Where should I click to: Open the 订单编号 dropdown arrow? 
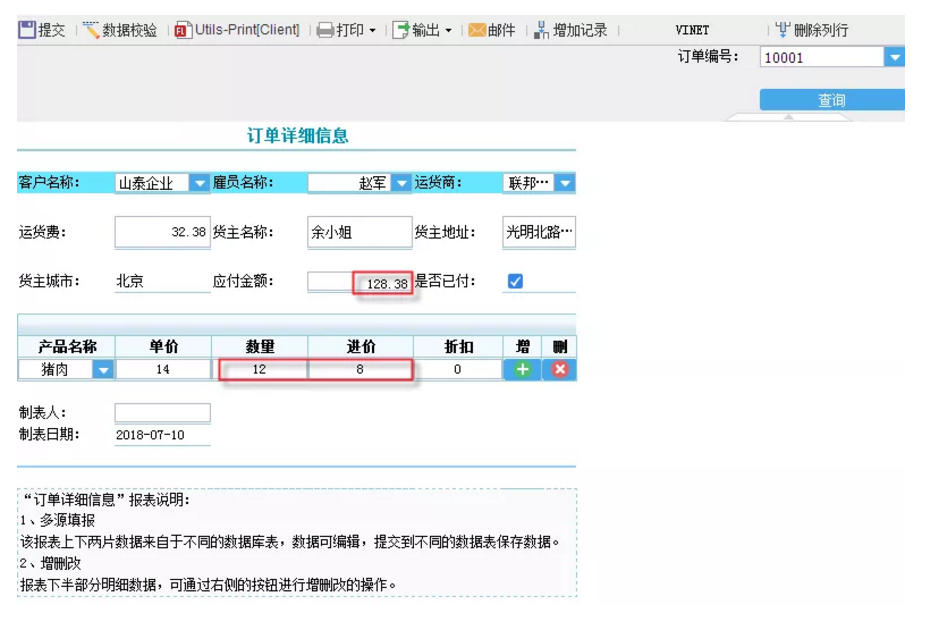[894, 57]
